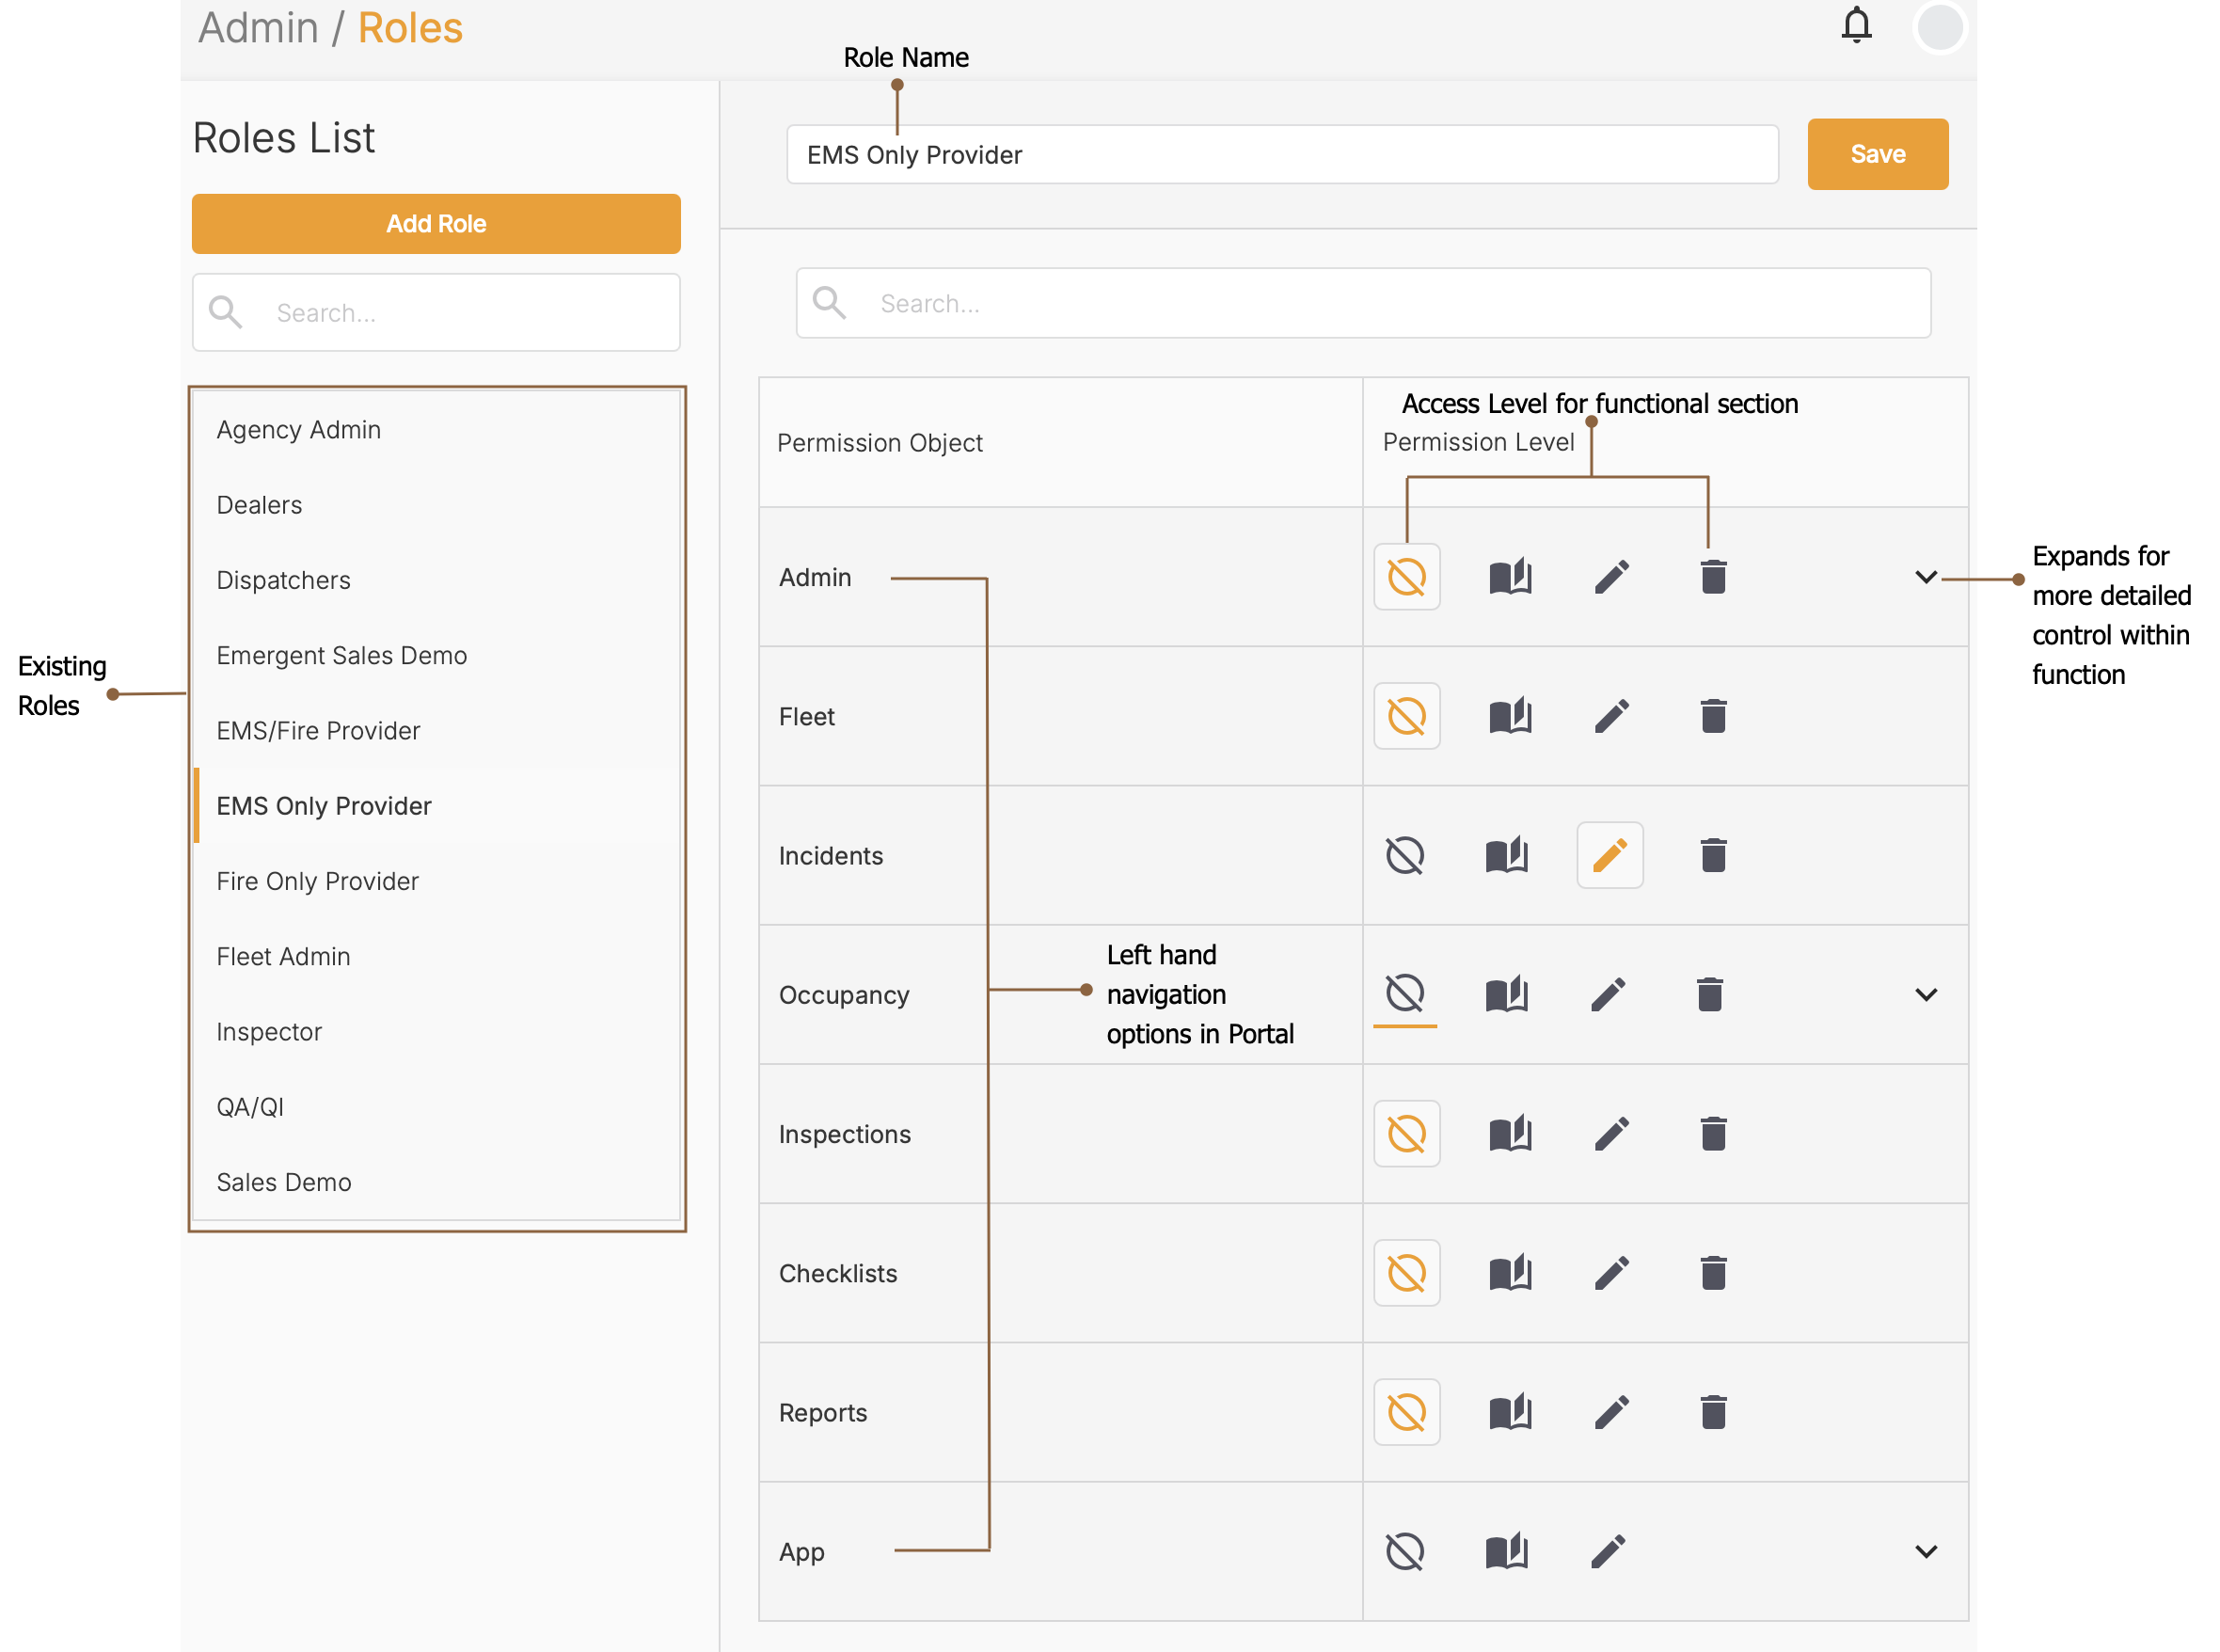Set App to no-access icon
2220x1652 pixels.
pos(1405,1552)
